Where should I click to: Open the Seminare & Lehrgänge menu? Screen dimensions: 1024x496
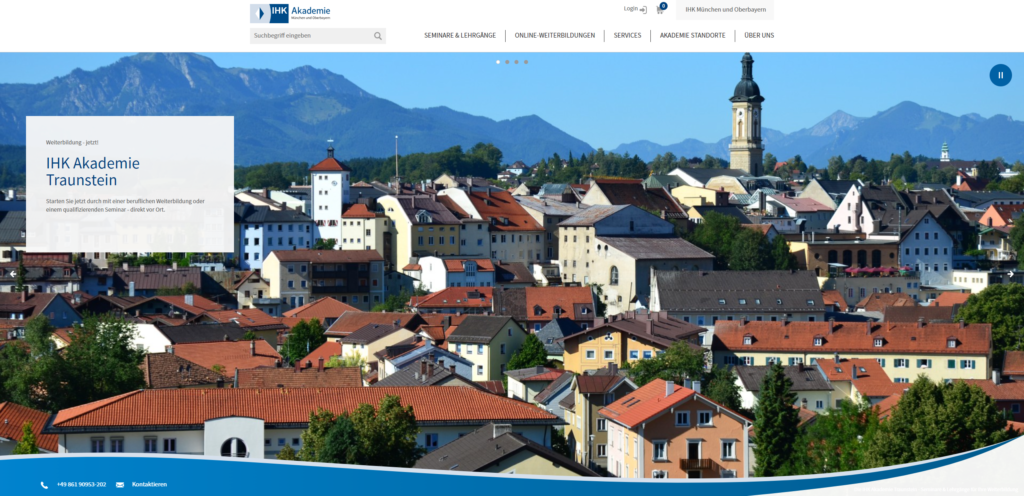click(460, 35)
